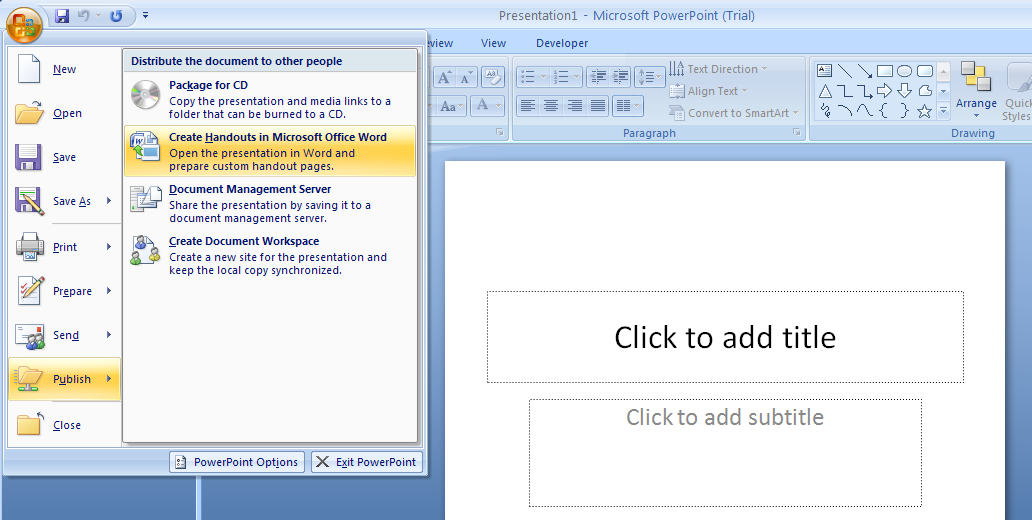This screenshot has height=520, width=1032.
Task: Open PowerPoint Options
Action: [x=237, y=462]
